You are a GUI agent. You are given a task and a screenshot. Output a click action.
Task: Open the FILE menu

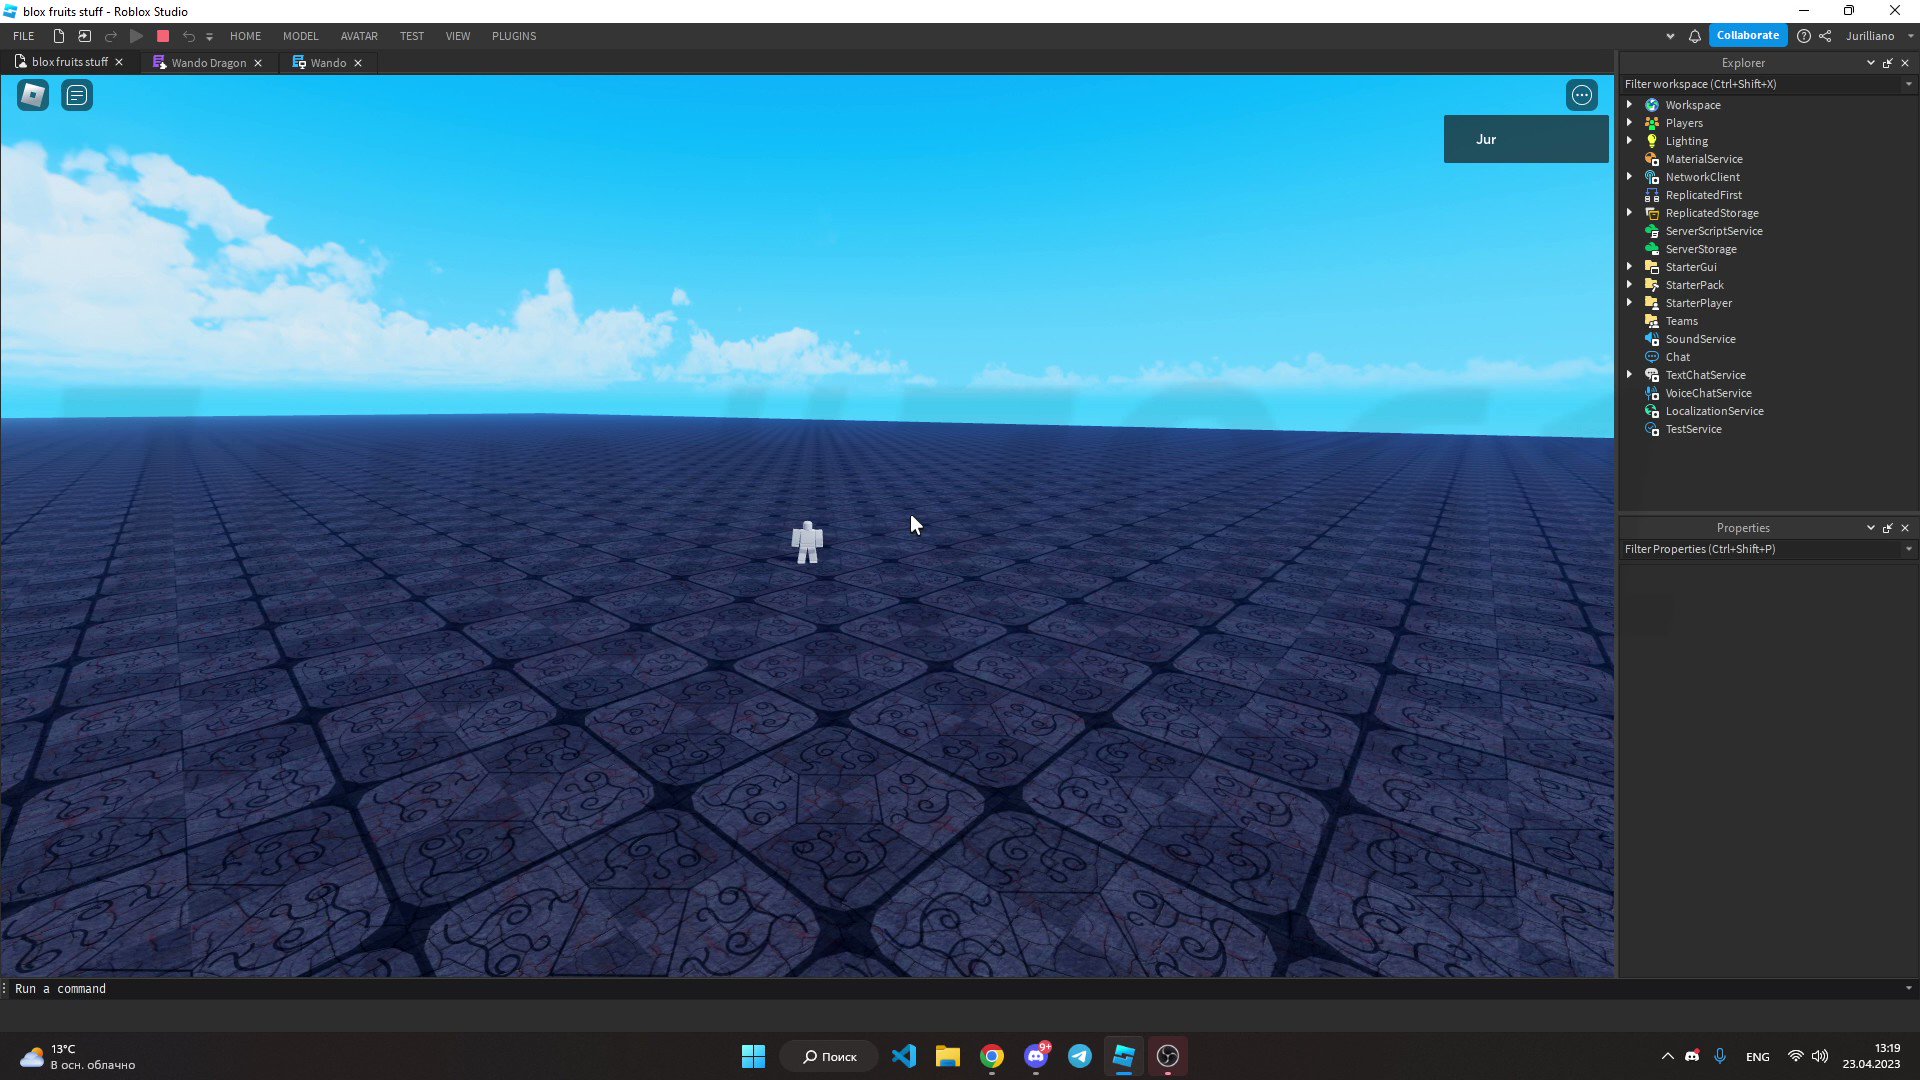24,36
